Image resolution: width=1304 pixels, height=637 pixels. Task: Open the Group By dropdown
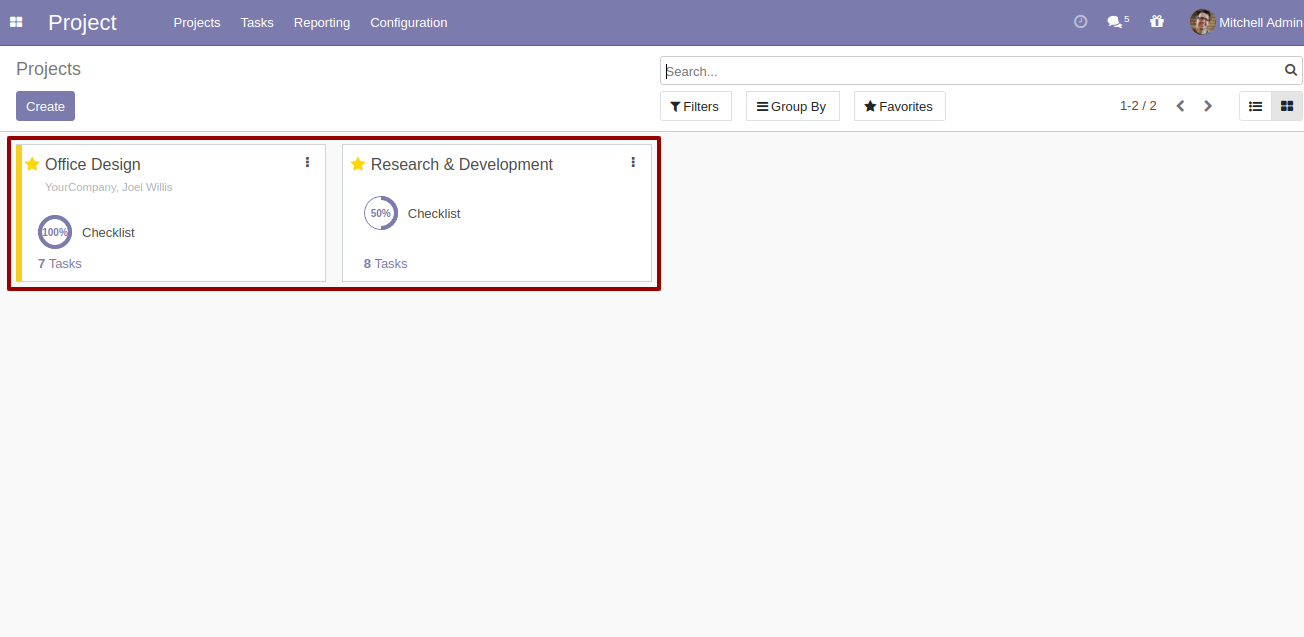click(793, 106)
